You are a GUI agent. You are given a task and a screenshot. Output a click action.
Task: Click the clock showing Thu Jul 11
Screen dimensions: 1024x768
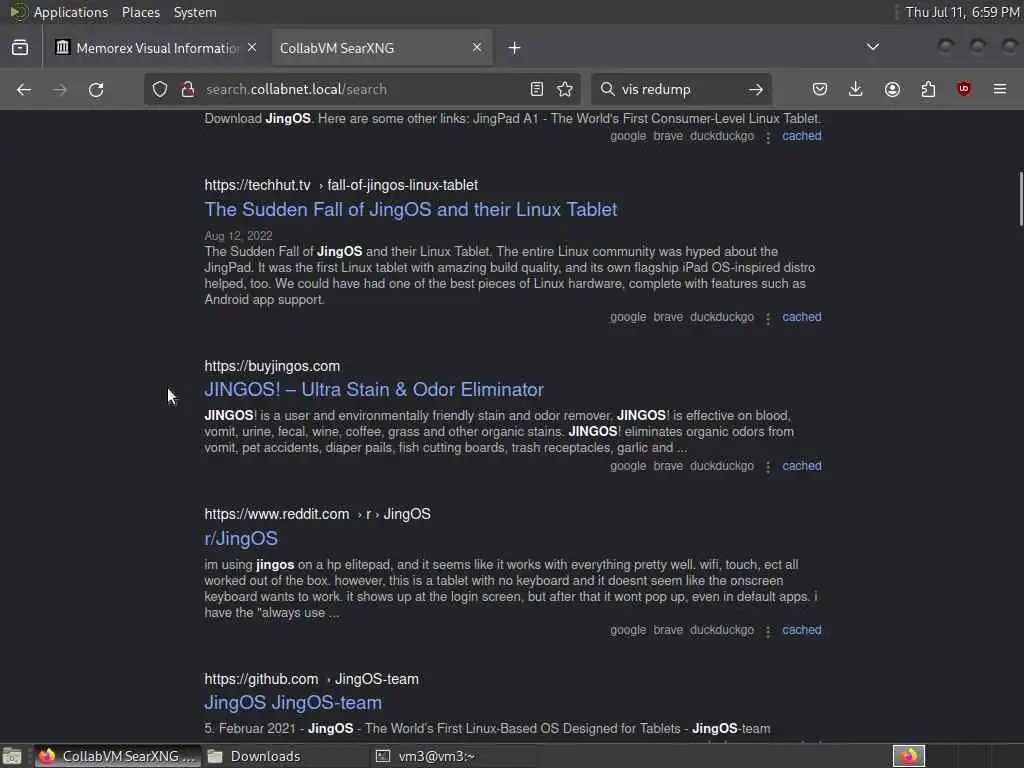pos(962,12)
